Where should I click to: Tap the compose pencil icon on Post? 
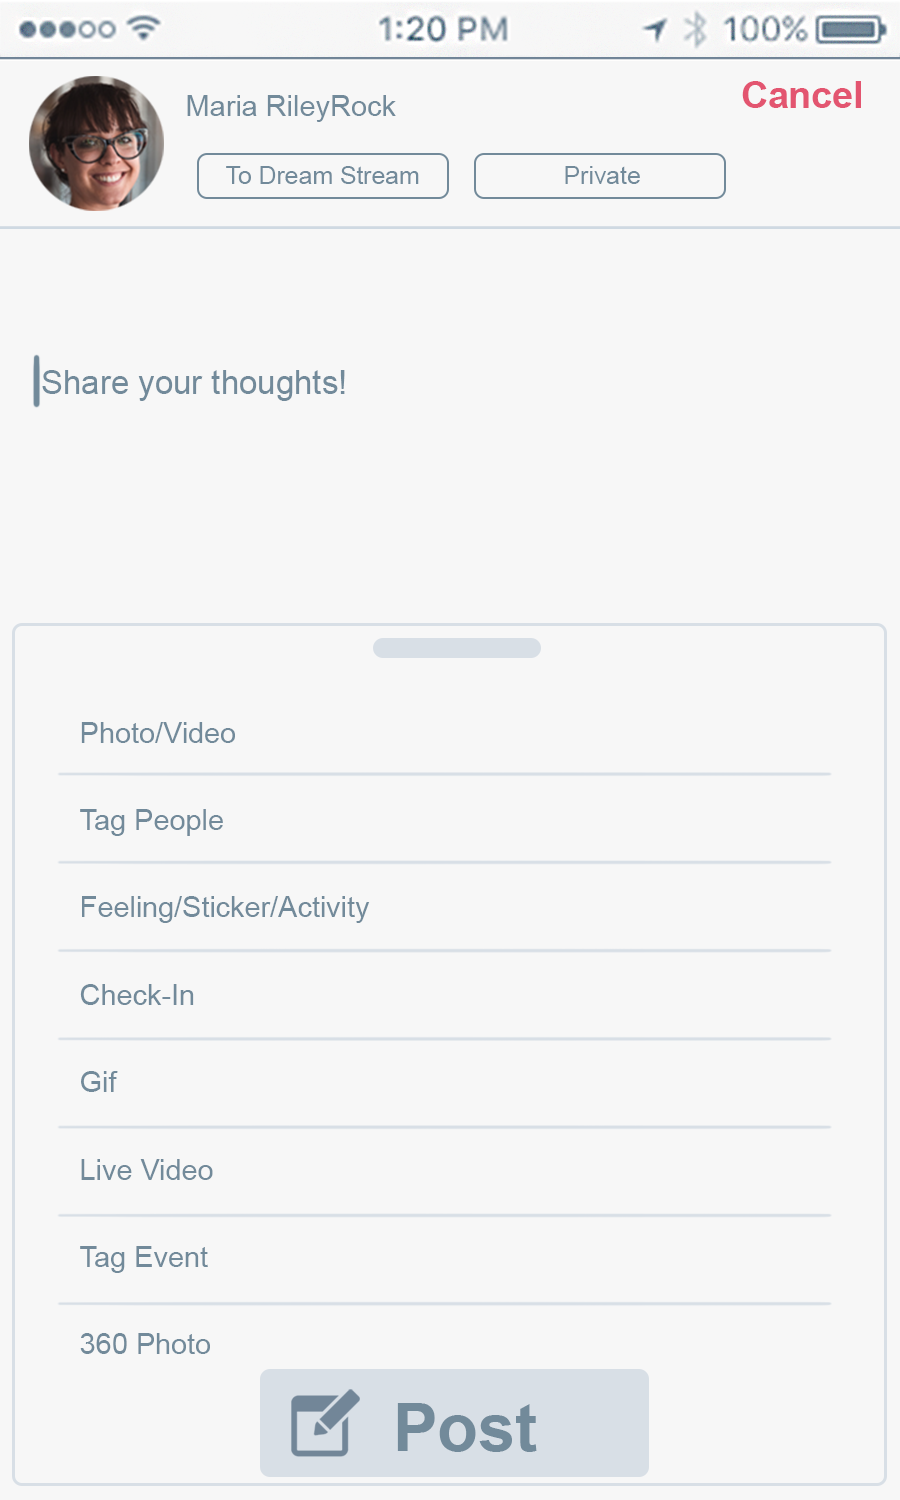324,1423
